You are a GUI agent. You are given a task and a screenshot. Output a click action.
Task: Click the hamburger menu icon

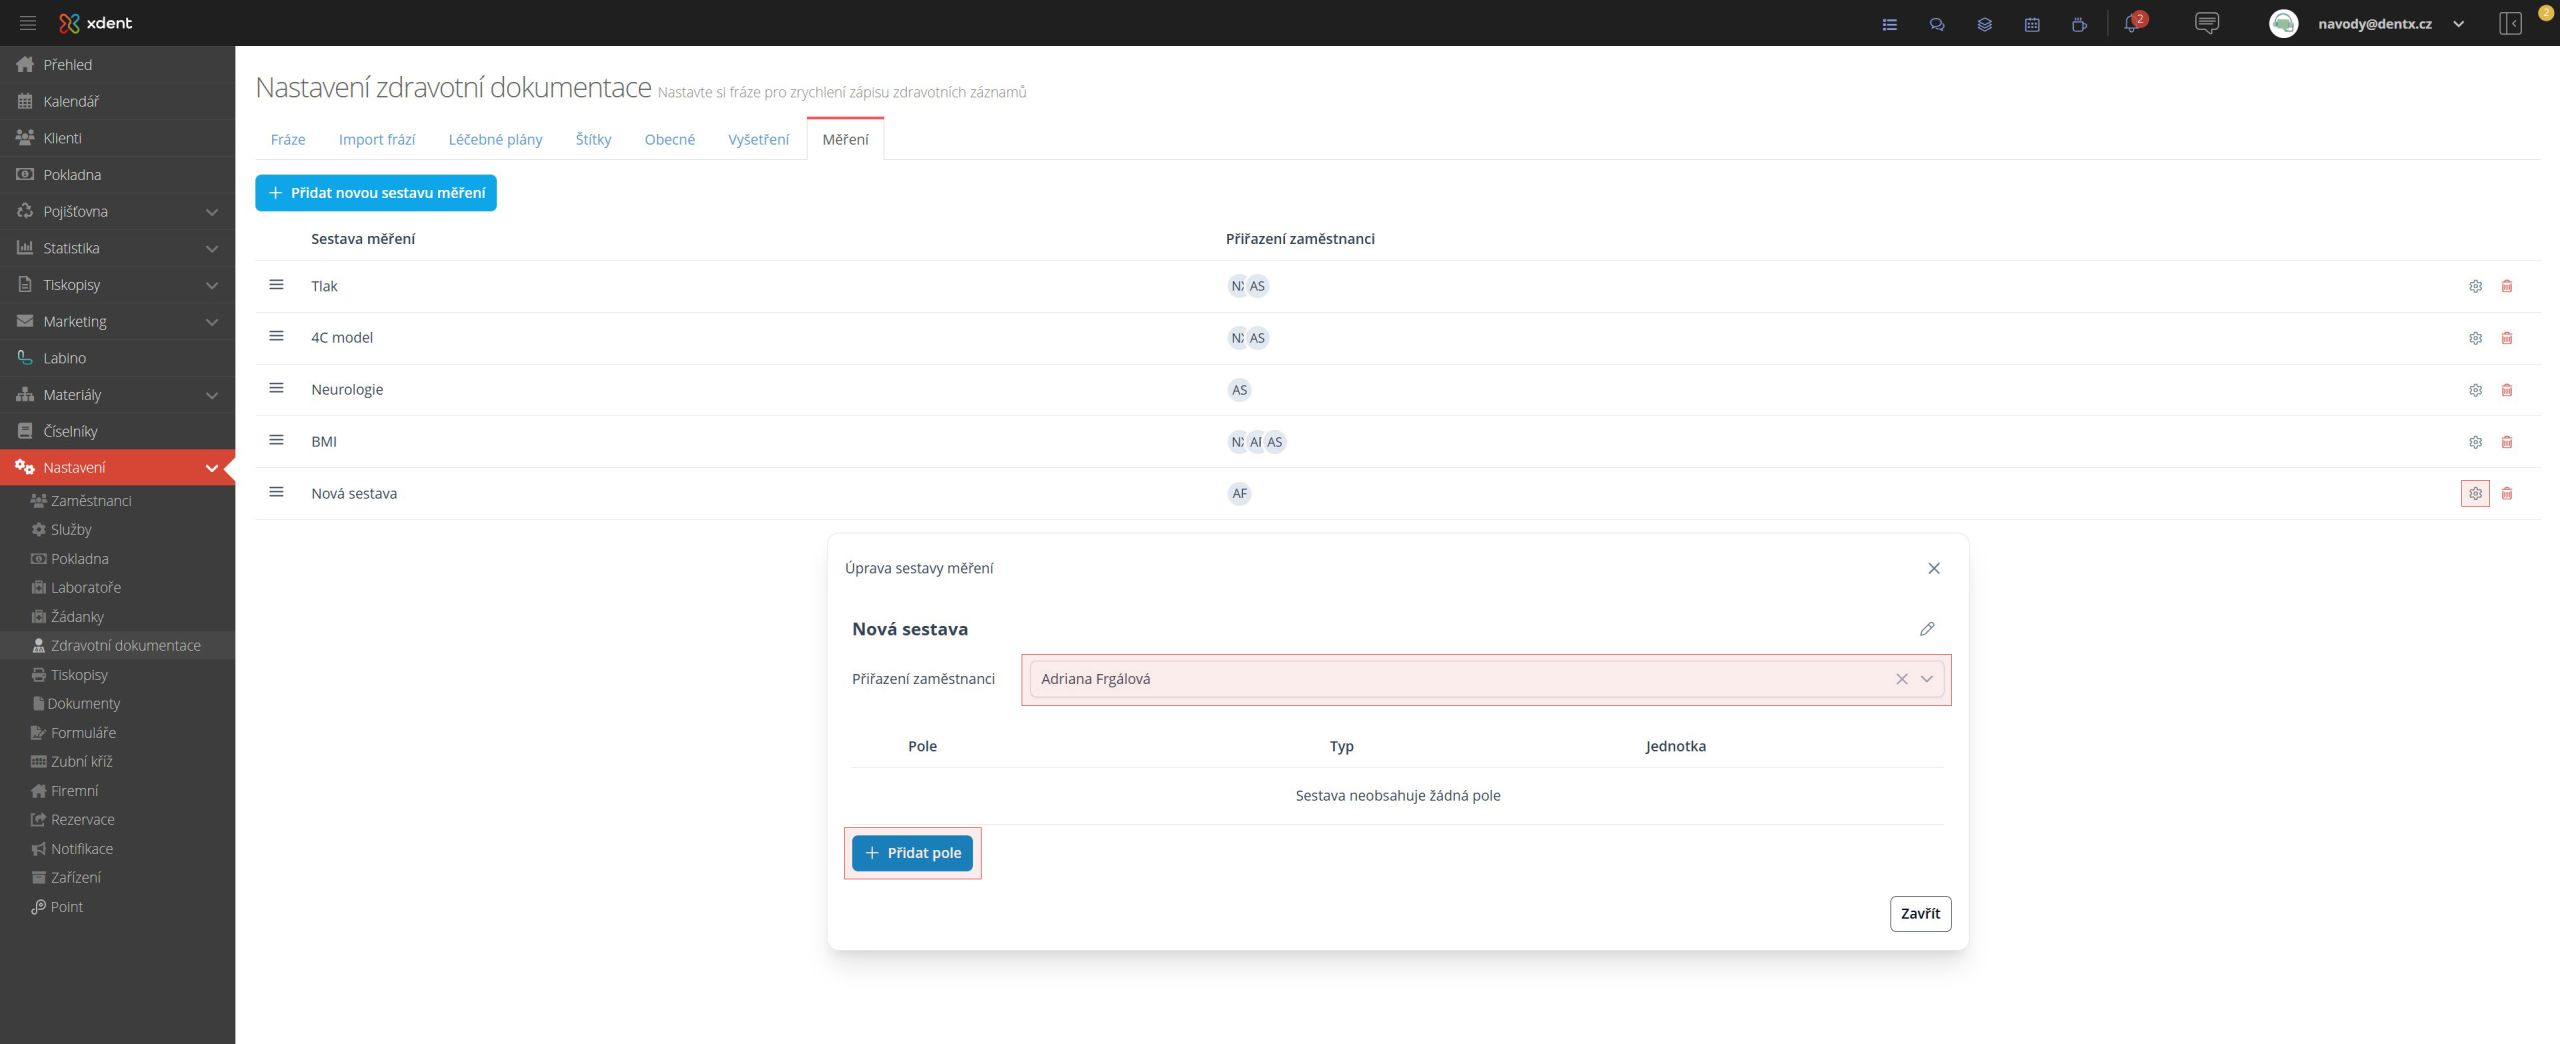click(28, 23)
